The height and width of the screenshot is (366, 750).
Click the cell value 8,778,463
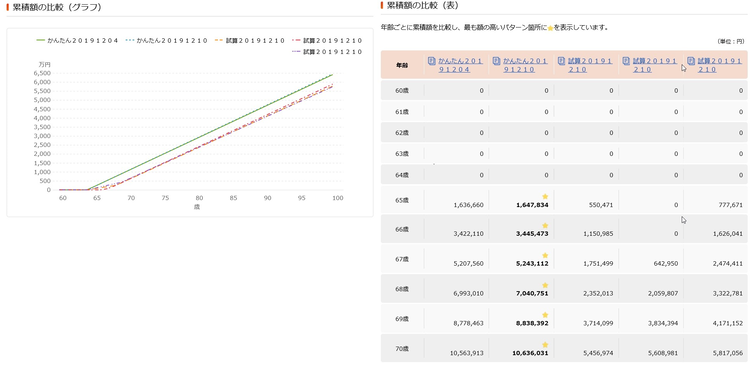468,323
